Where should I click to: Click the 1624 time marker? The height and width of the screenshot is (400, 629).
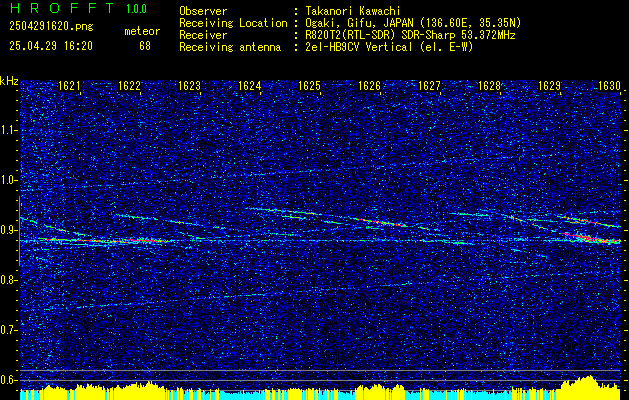click(x=249, y=86)
